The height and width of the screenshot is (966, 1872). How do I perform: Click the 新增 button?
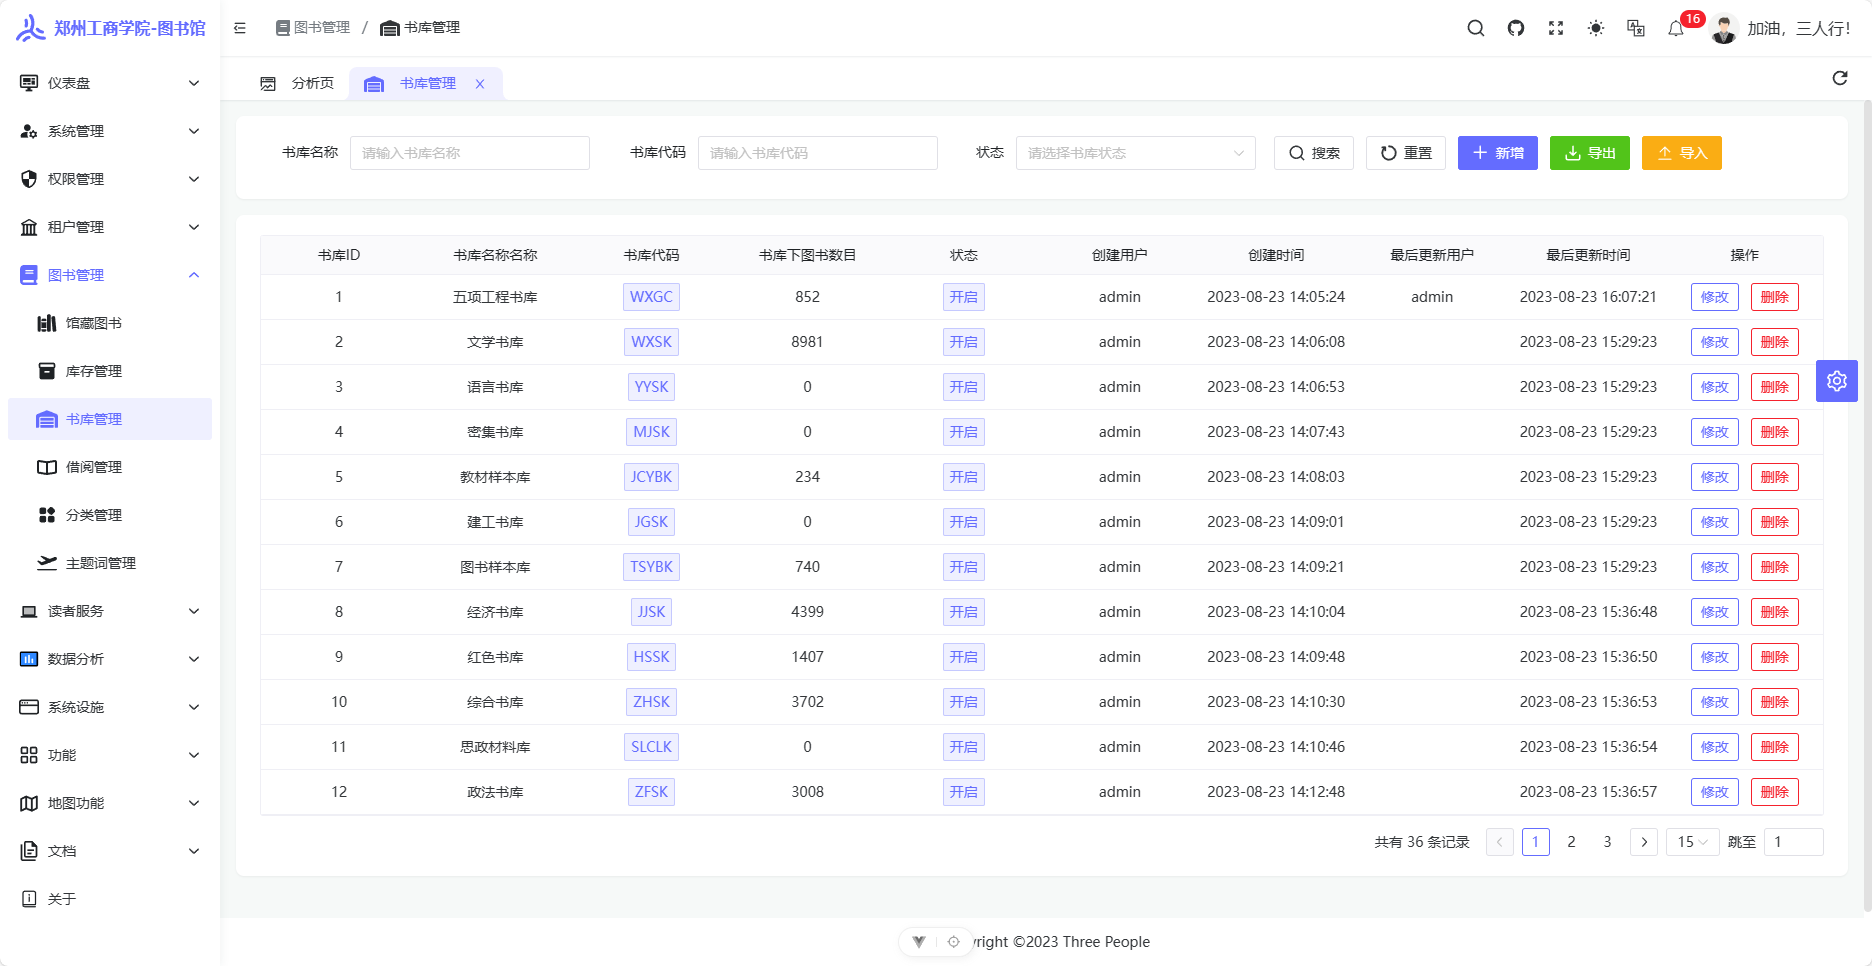(1498, 153)
